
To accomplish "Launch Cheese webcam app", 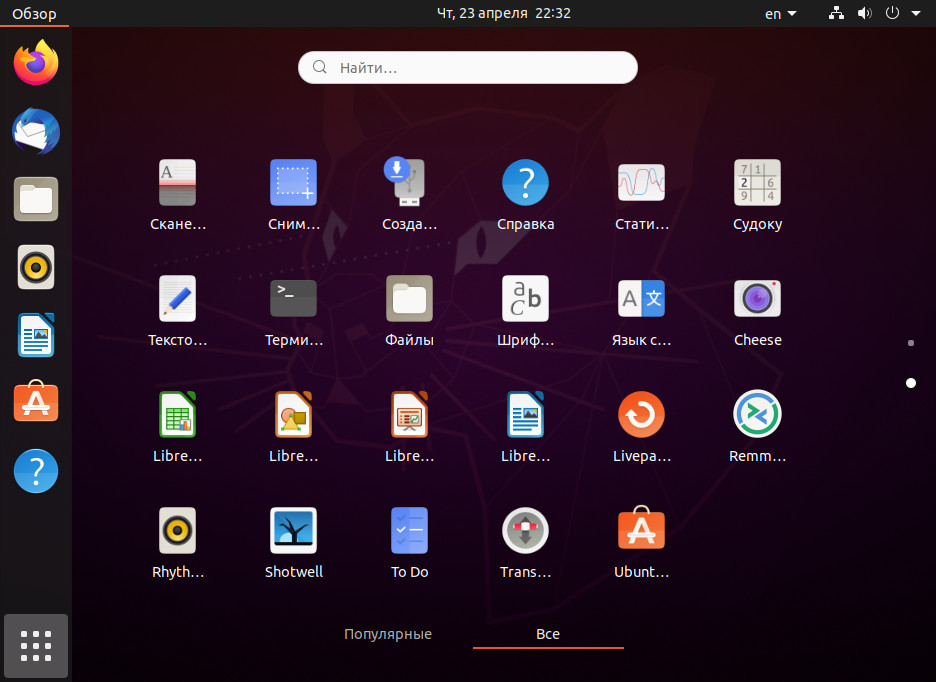I will click(758, 299).
